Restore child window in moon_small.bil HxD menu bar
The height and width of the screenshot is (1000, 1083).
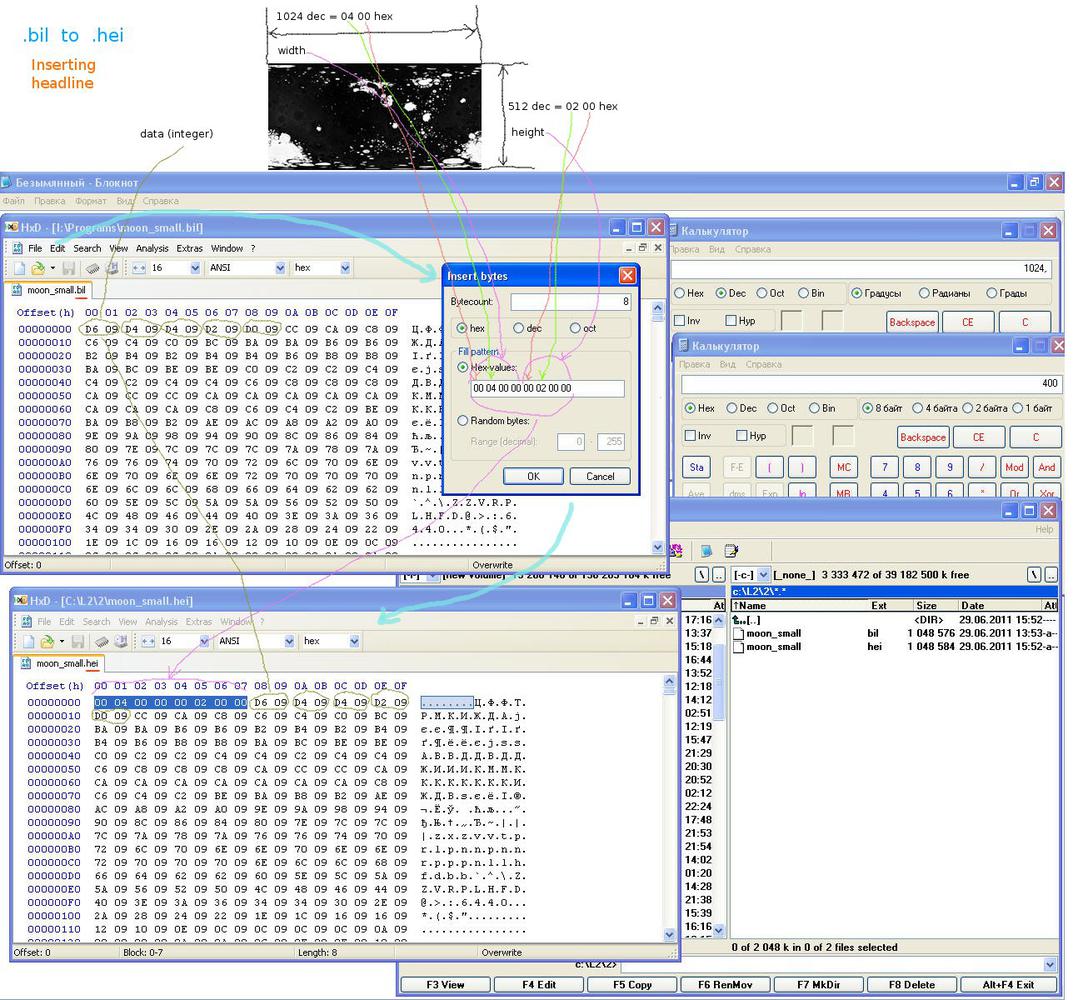pos(642,247)
